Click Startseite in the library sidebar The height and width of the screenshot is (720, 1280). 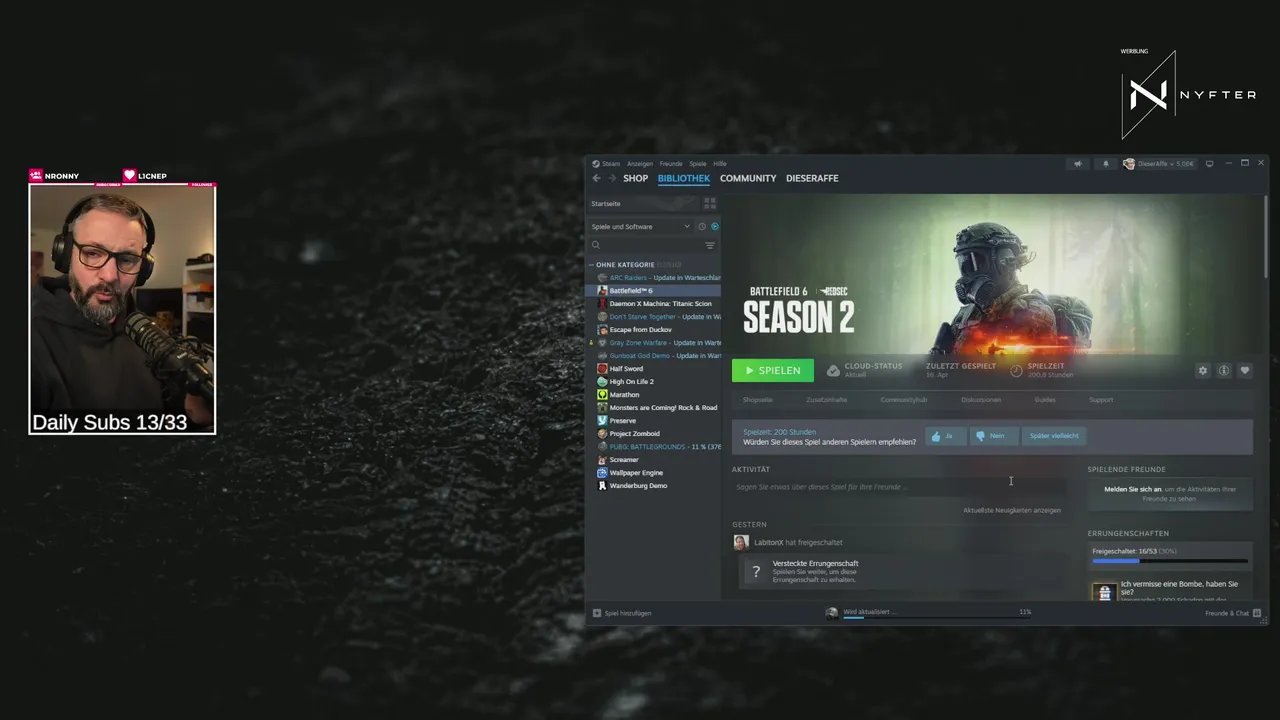click(606, 203)
